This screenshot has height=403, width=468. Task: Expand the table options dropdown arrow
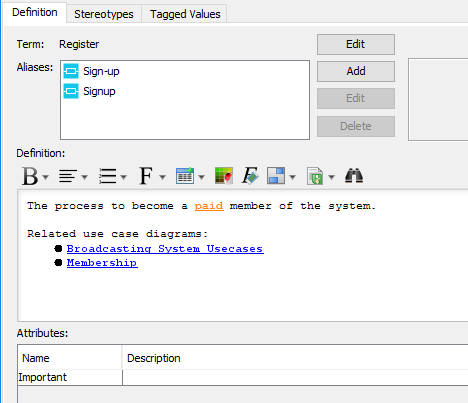(x=202, y=177)
